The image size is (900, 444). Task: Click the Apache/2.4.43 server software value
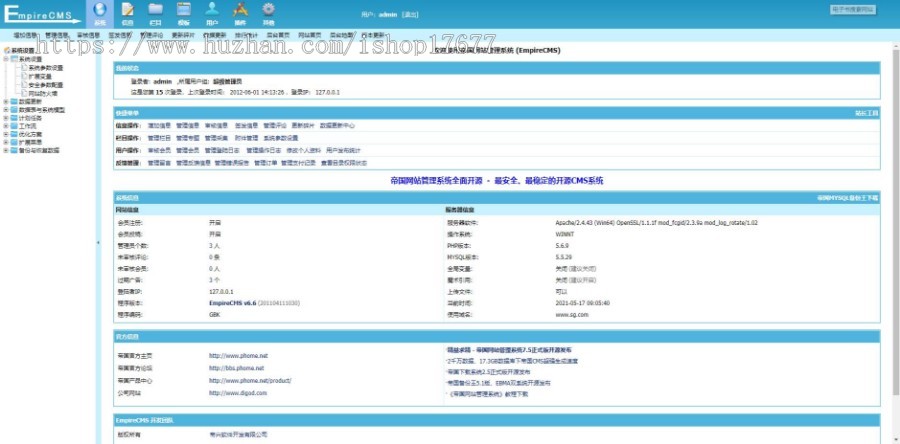656,223
